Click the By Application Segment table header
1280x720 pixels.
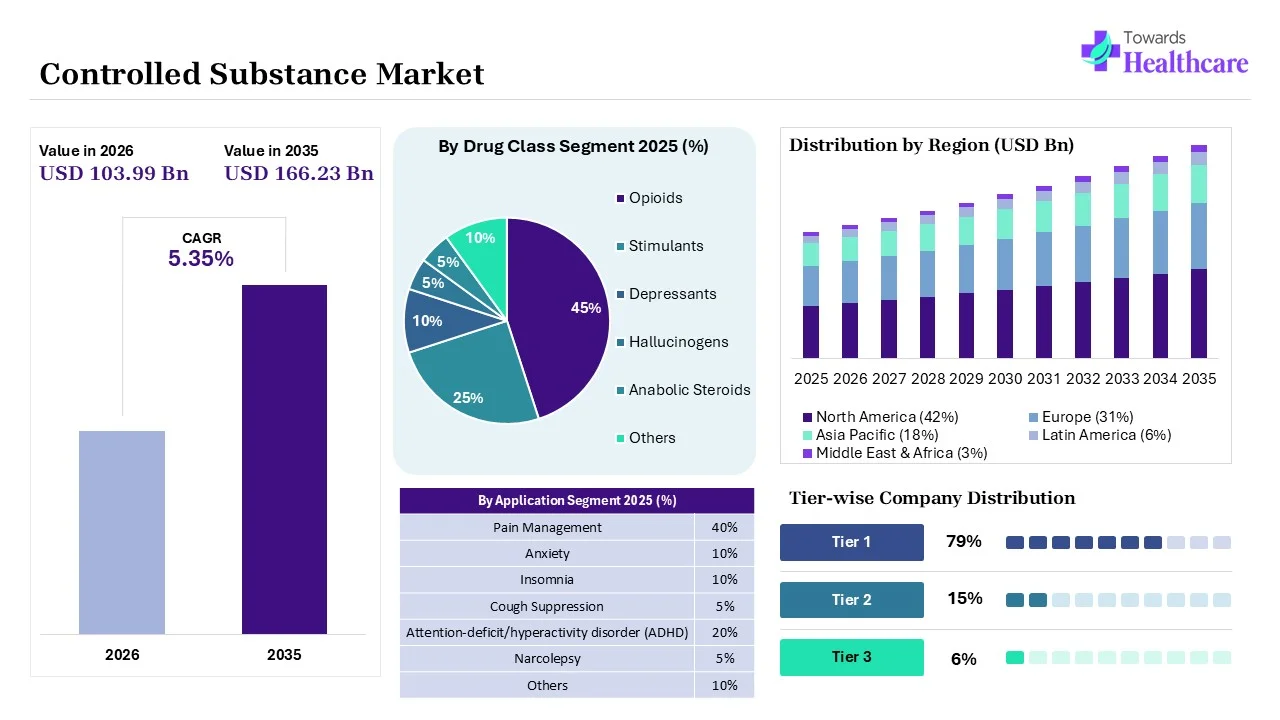coord(577,500)
